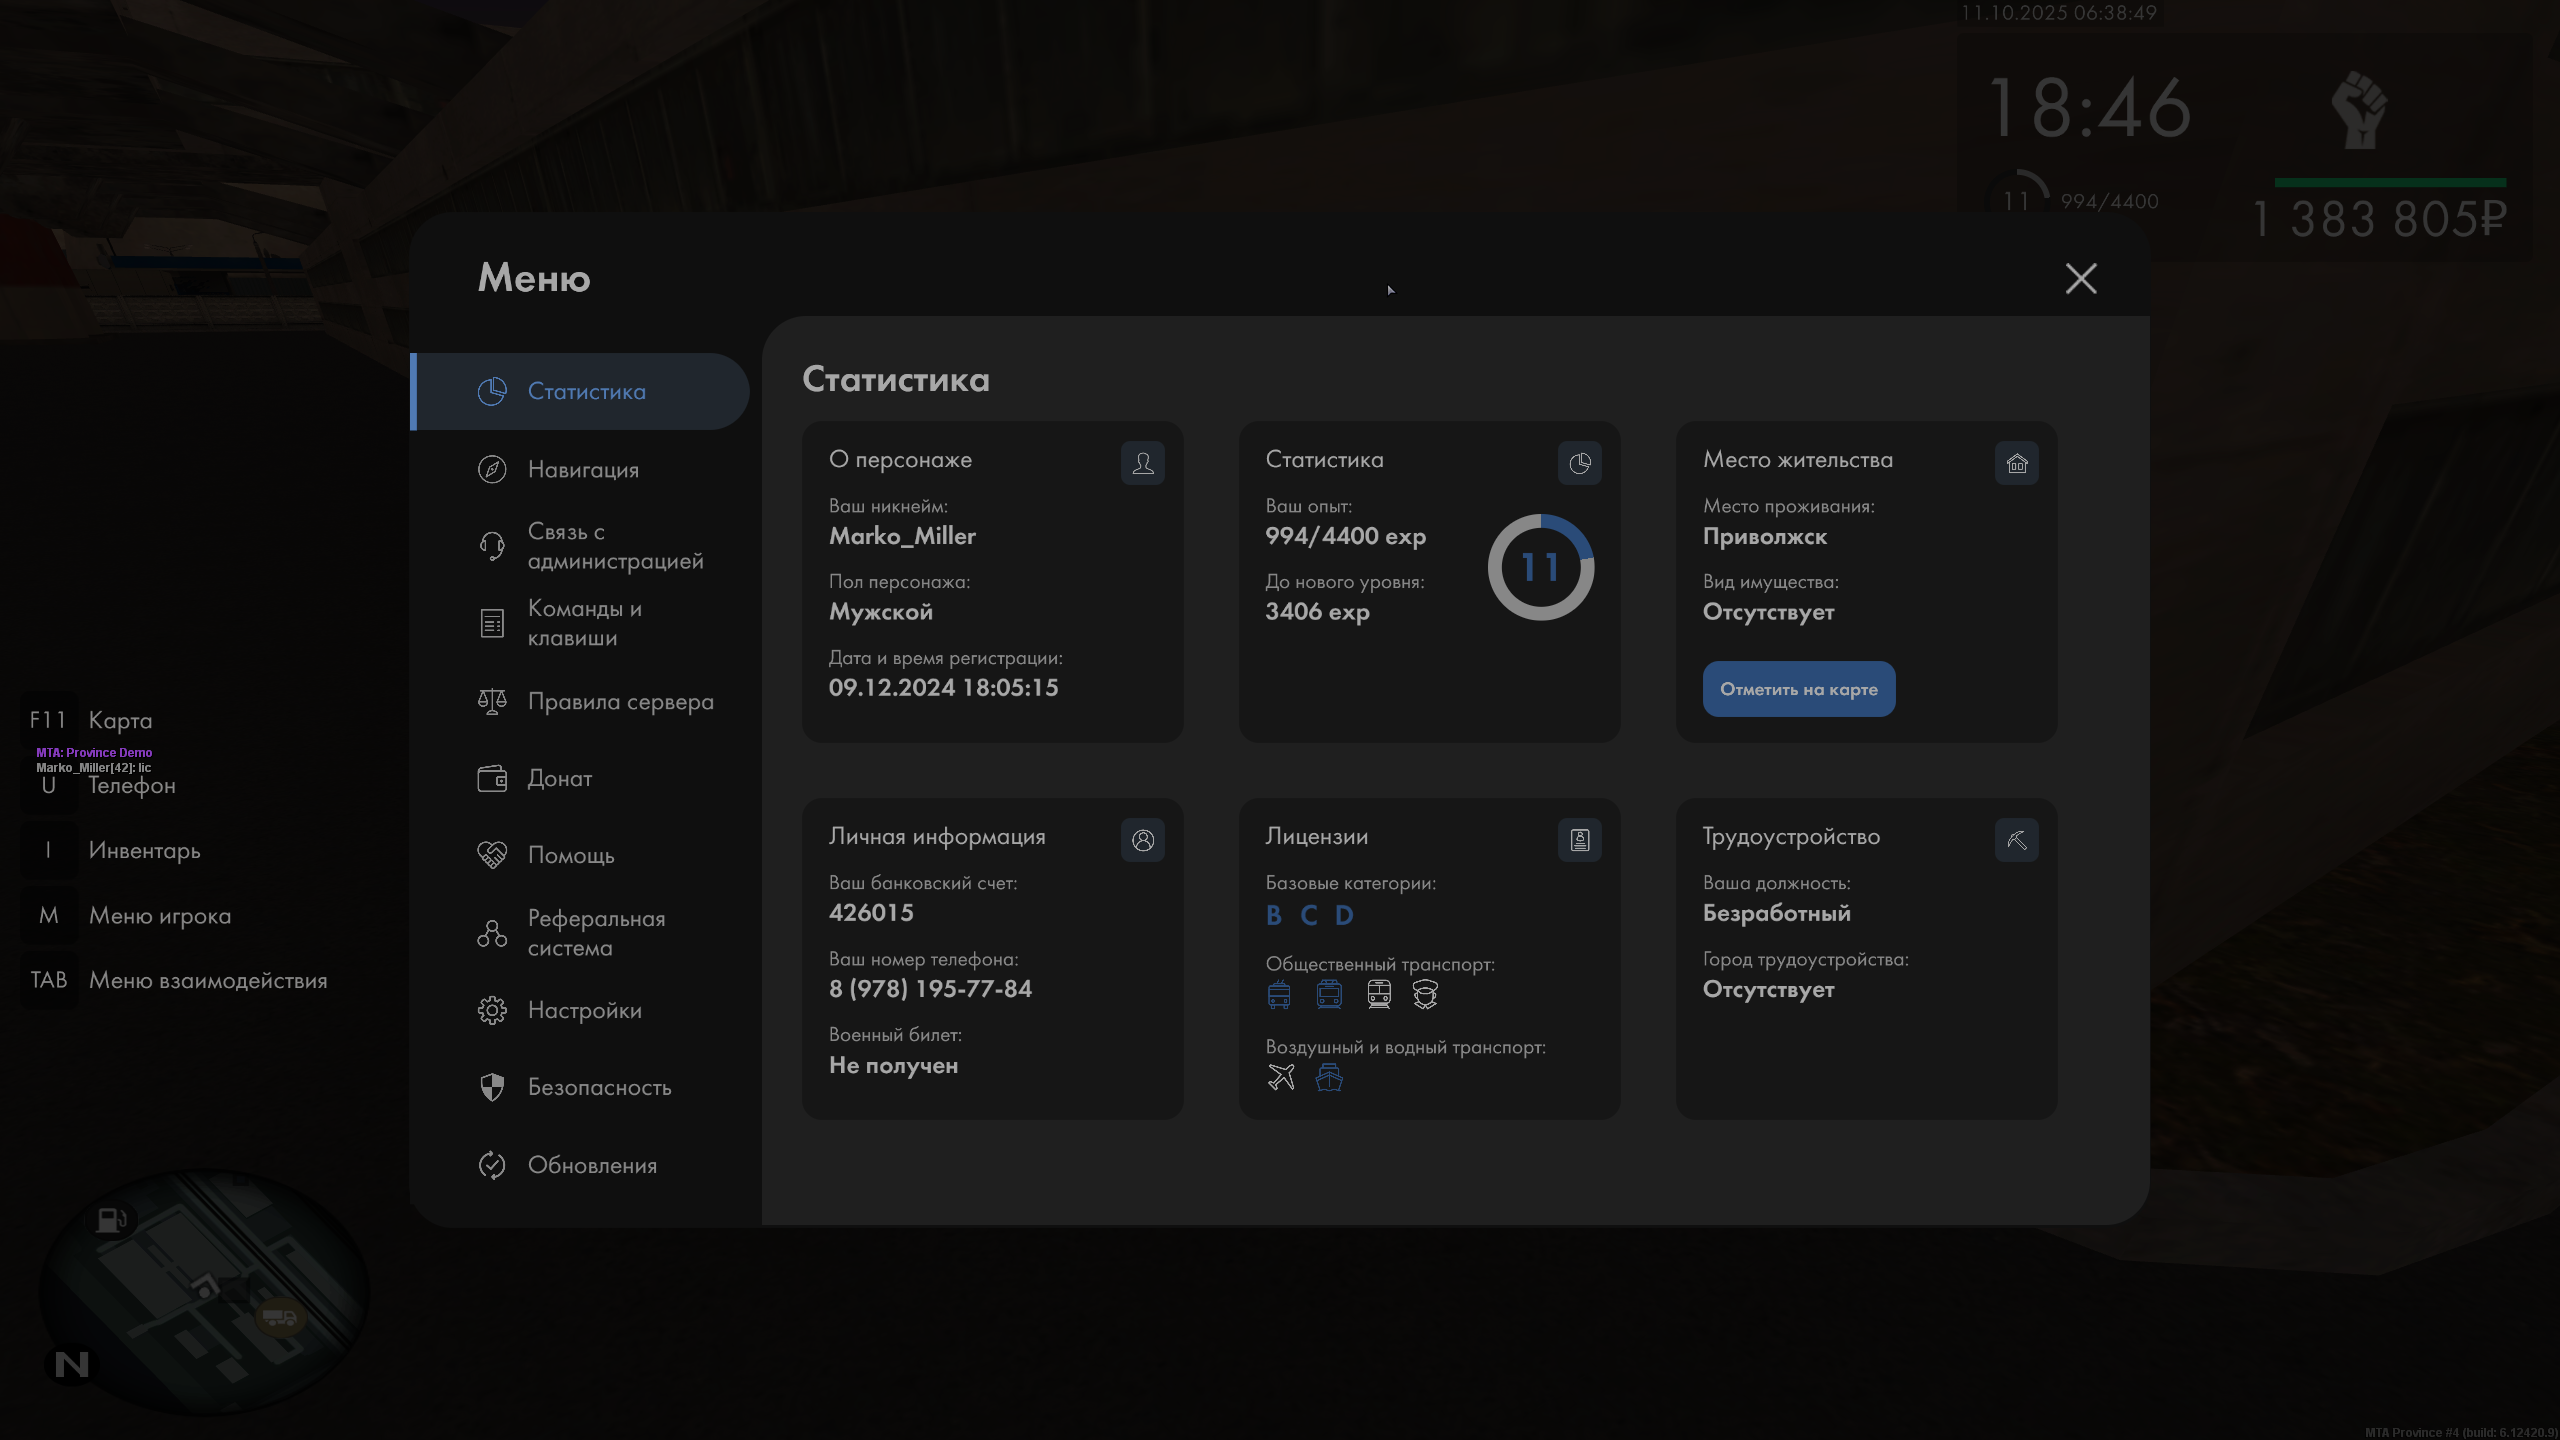Go to Правила сервера section

(x=620, y=702)
